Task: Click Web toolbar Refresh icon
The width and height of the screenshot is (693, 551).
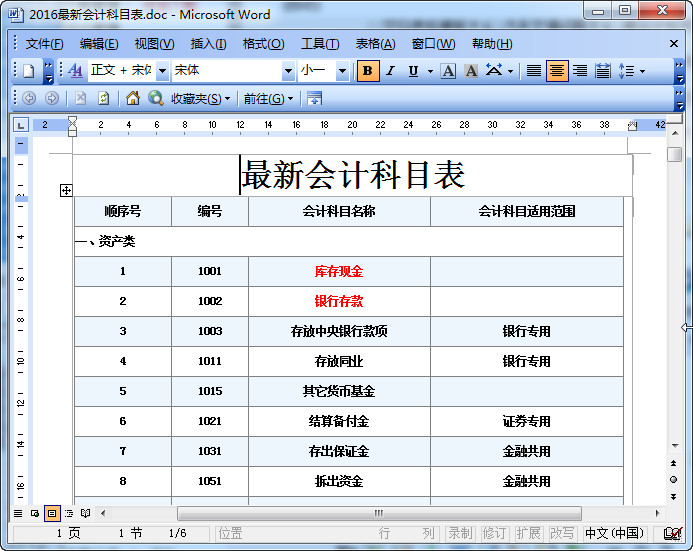Action: coord(103,98)
